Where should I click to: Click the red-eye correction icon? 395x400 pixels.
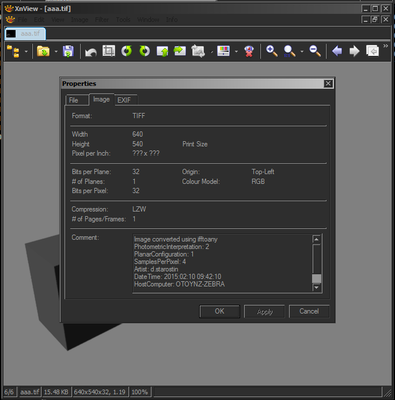coord(249,51)
